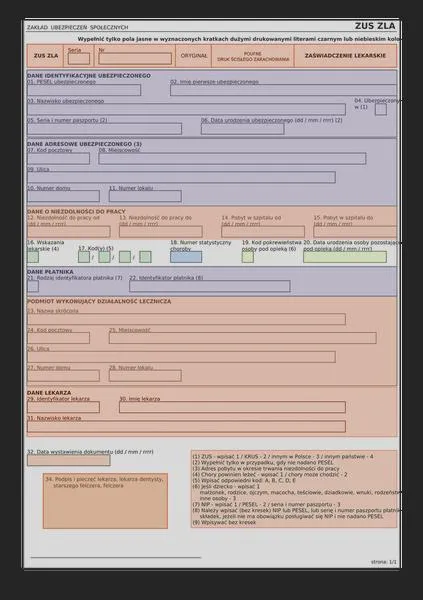The image size is (423, 600).
Task: Click the first Kod(y) green box
Action: [x=84, y=257]
